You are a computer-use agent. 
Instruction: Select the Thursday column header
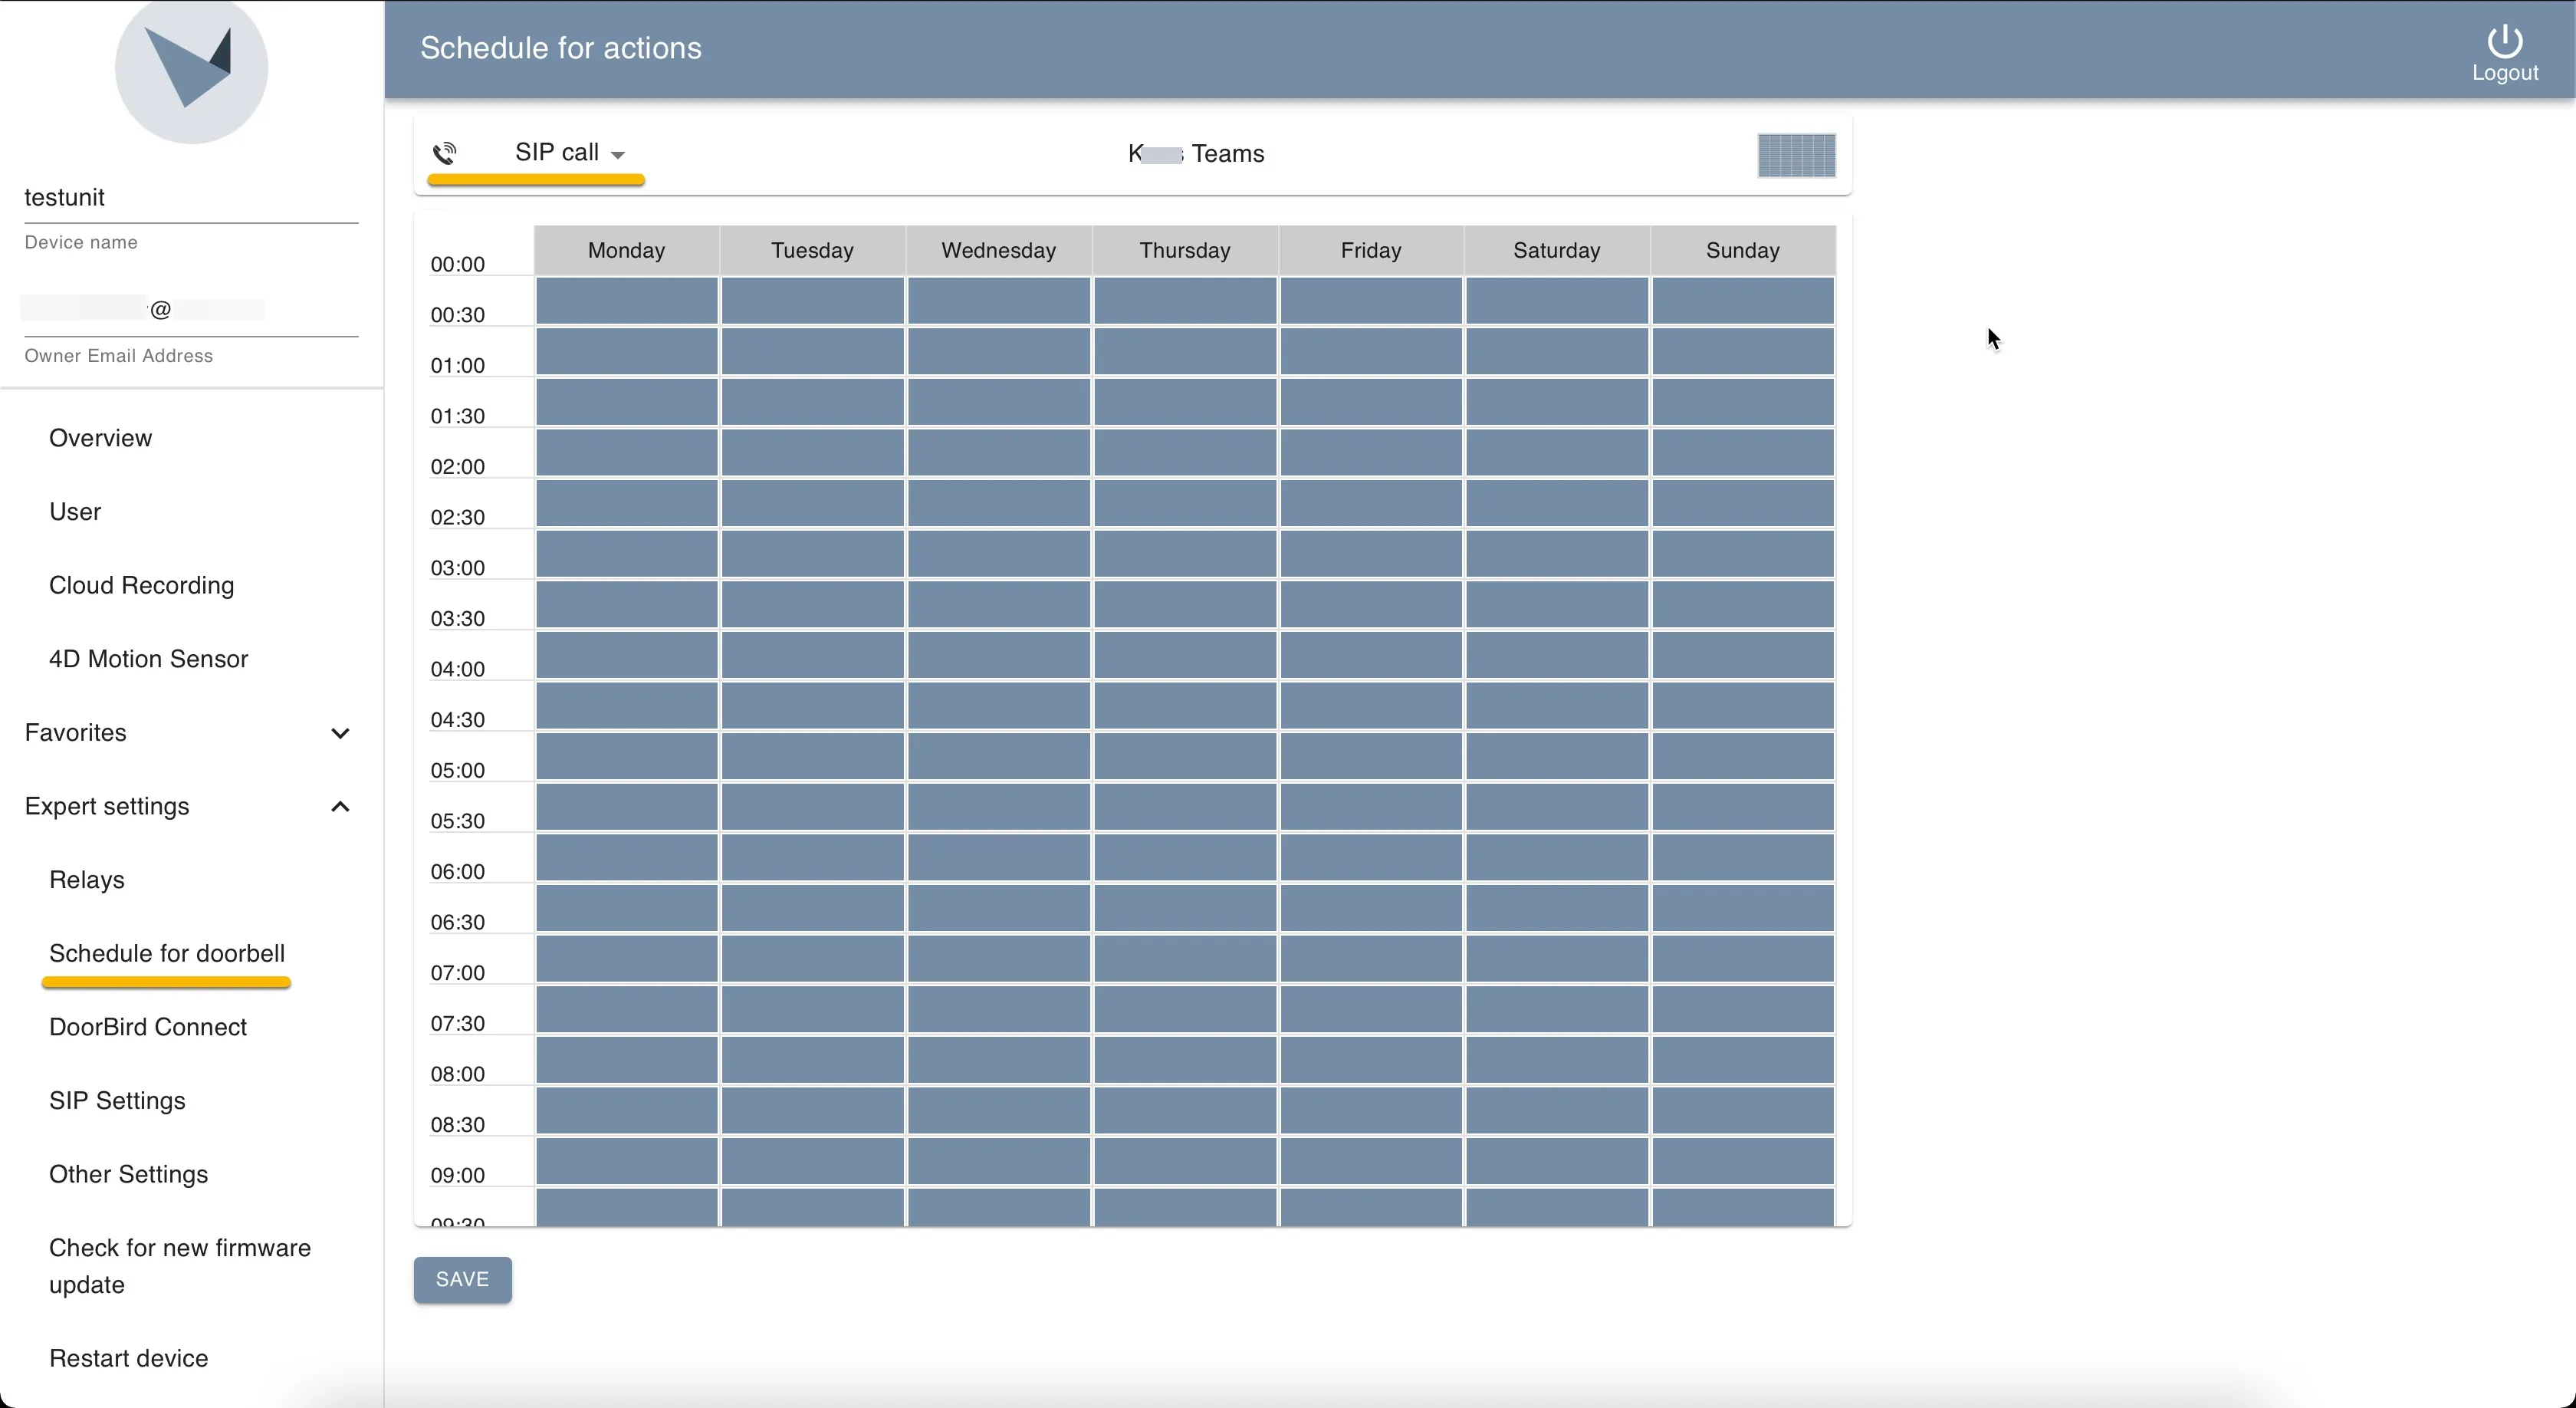(1184, 250)
